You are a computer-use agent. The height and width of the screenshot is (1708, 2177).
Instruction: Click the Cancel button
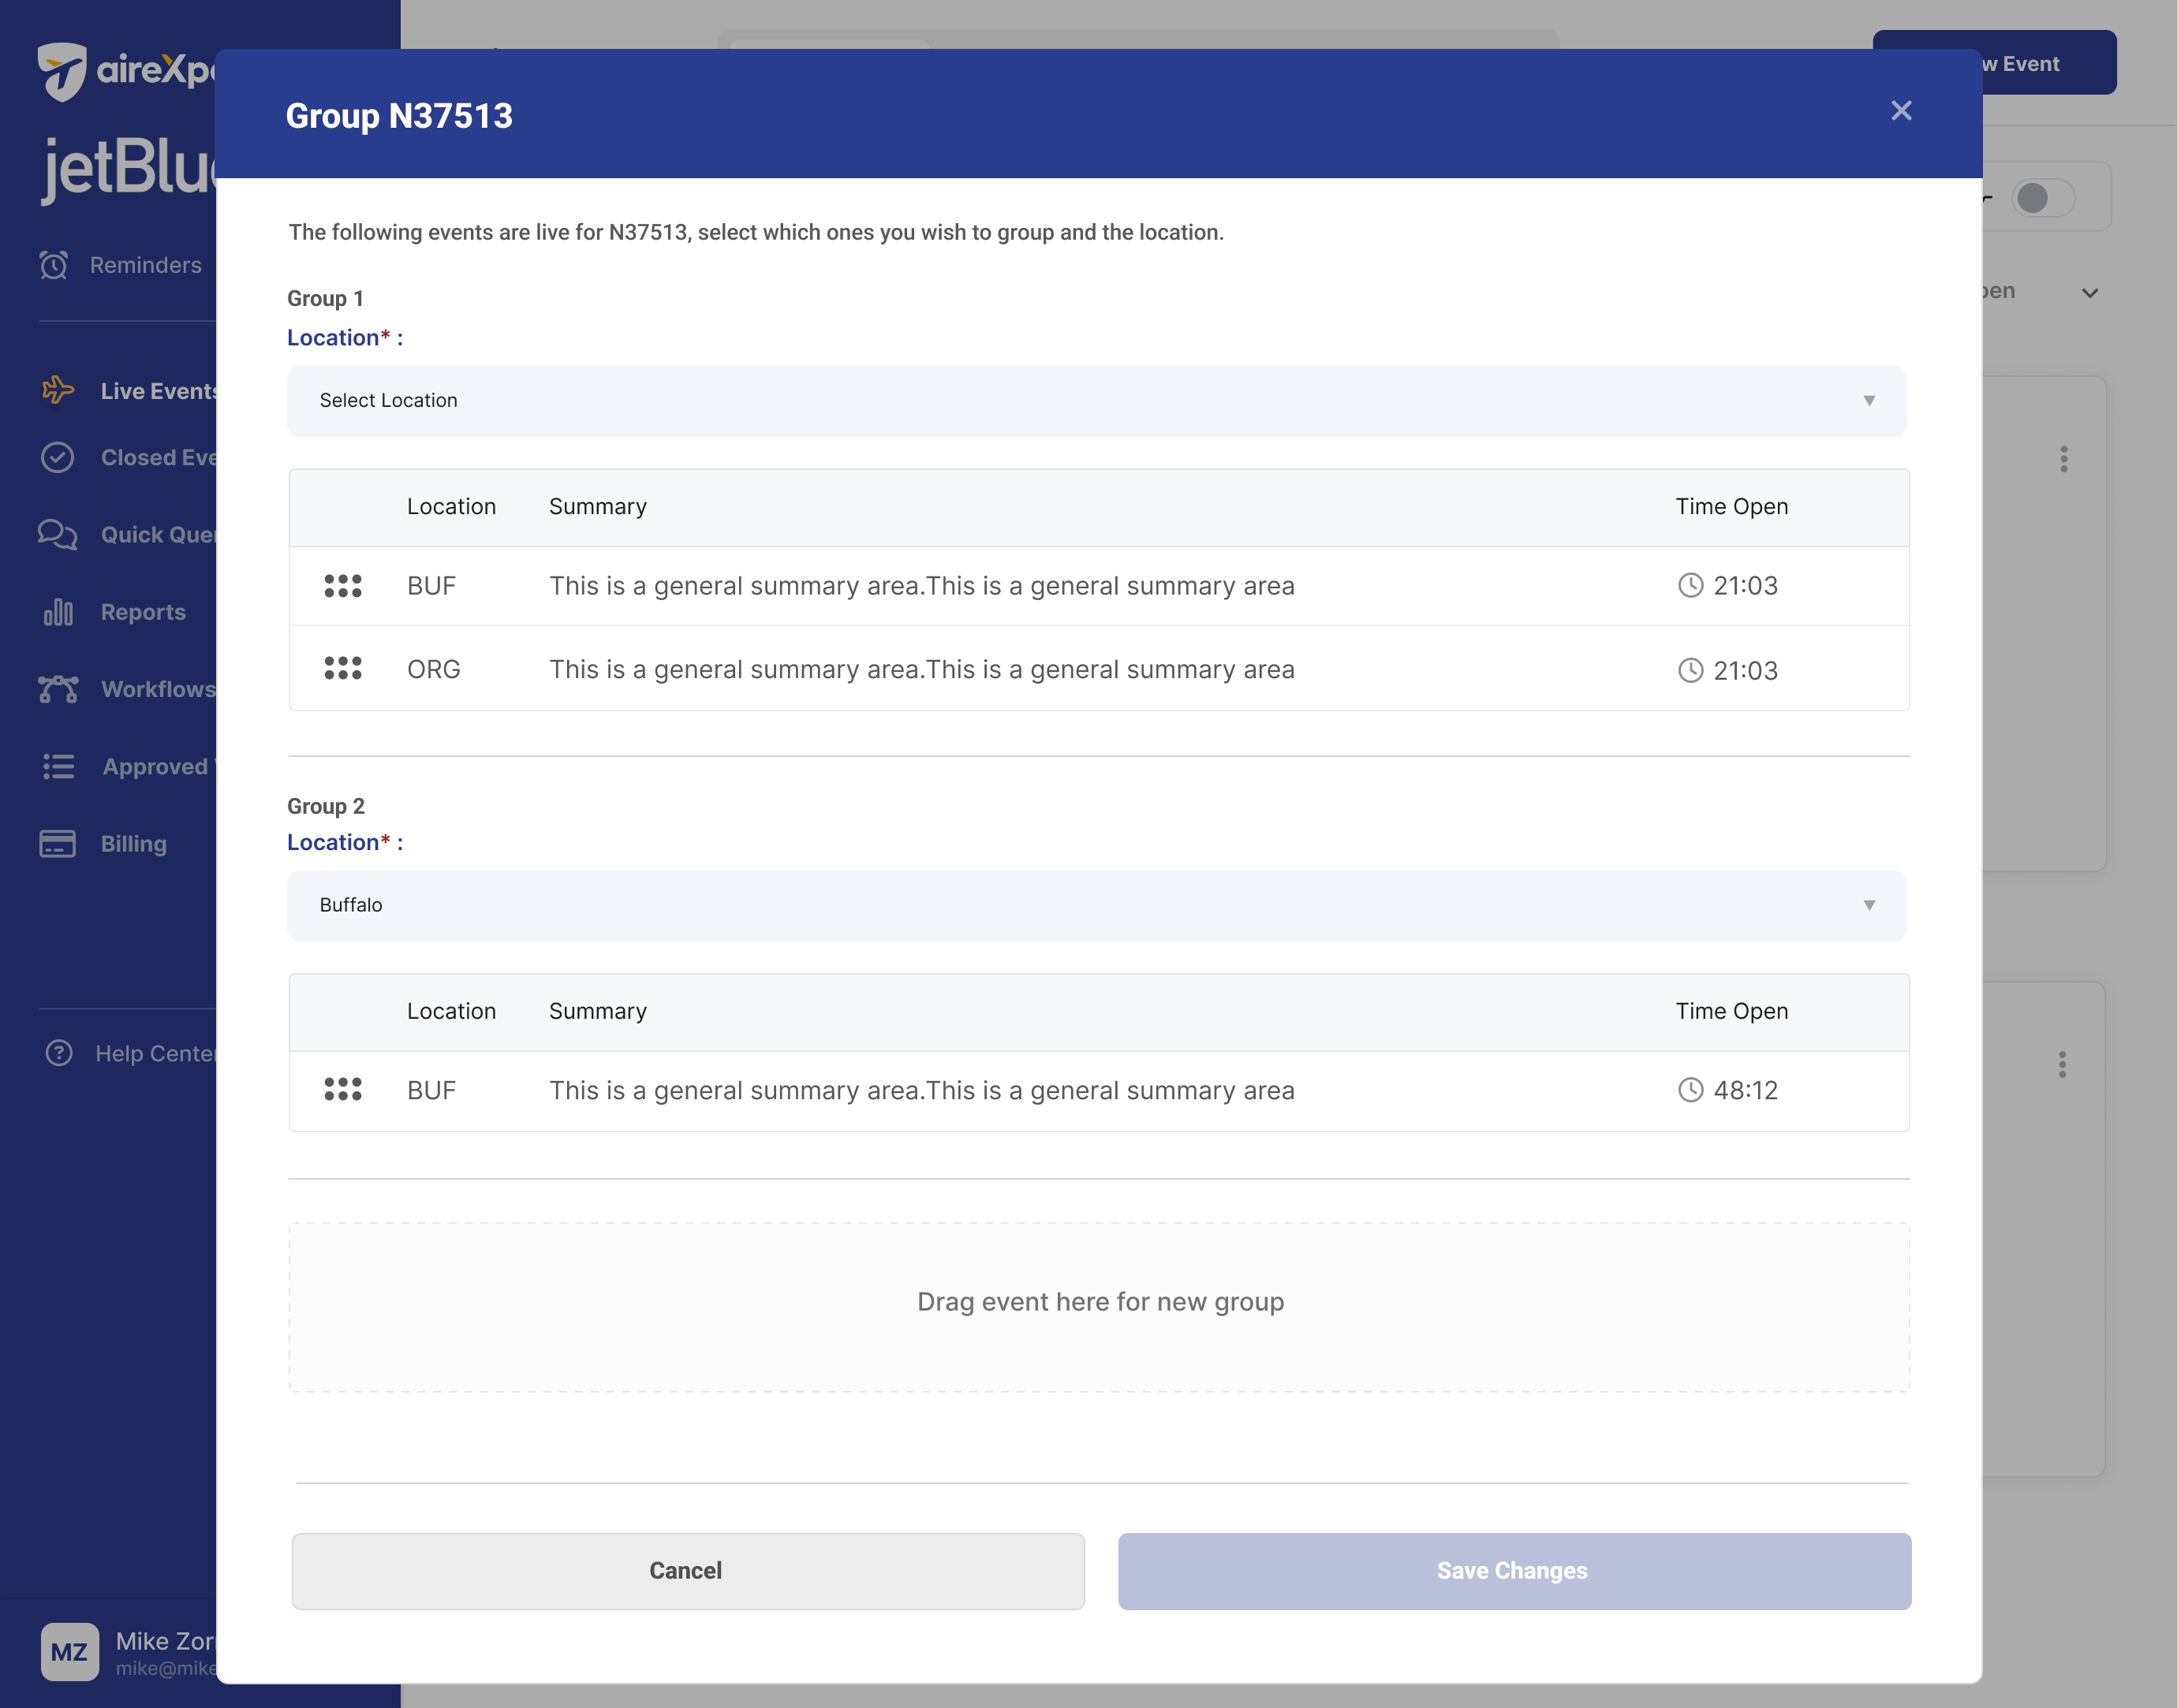point(688,1571)
